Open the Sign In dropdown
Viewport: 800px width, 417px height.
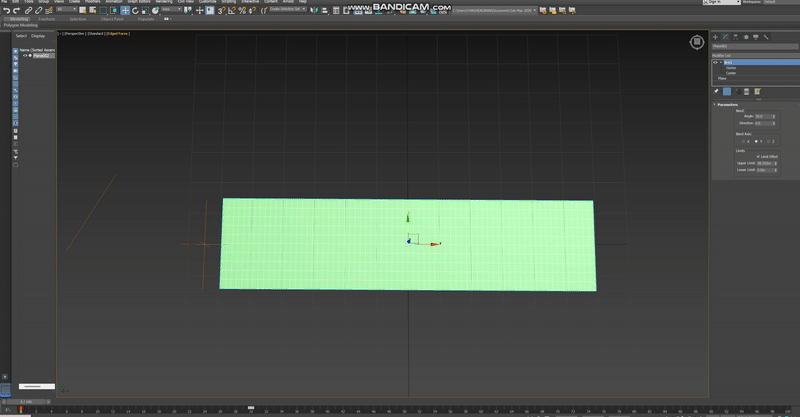[x=721, y=2]
